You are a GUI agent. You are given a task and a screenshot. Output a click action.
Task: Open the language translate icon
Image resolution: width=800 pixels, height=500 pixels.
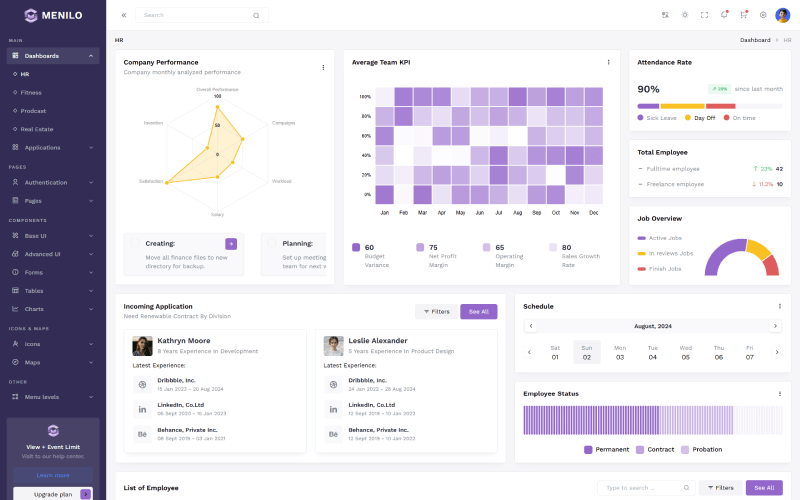(665, 15)
